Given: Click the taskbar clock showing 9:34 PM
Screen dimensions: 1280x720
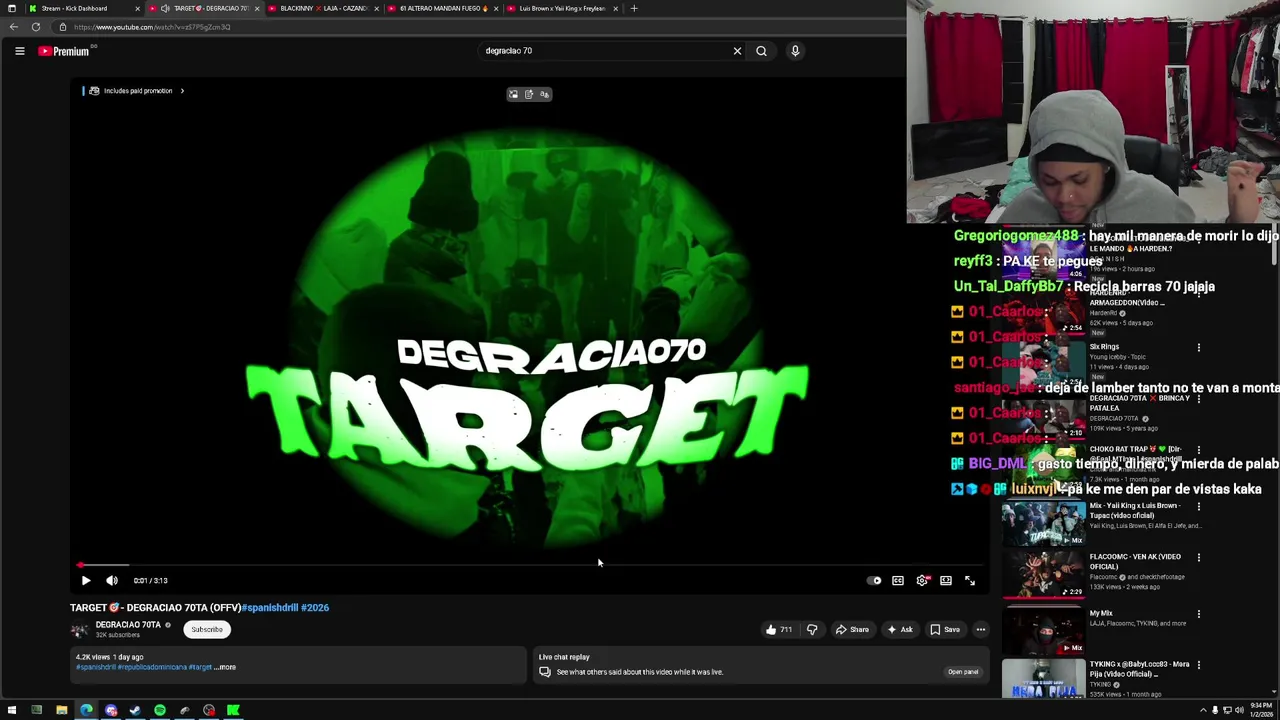Looking at the screenshot, I should [x=1261, y=711].
